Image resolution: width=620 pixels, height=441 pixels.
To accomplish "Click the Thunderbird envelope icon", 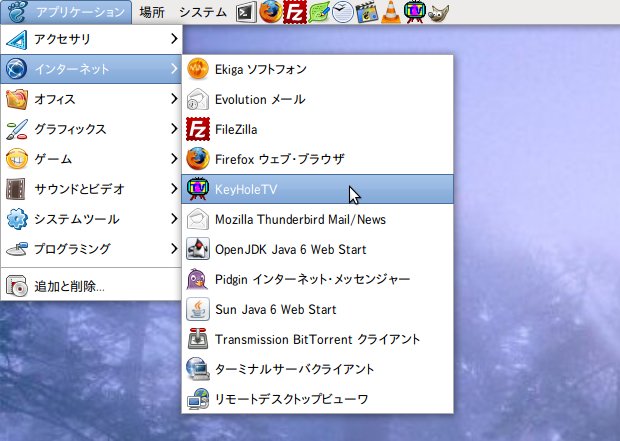I will (198, 219).
